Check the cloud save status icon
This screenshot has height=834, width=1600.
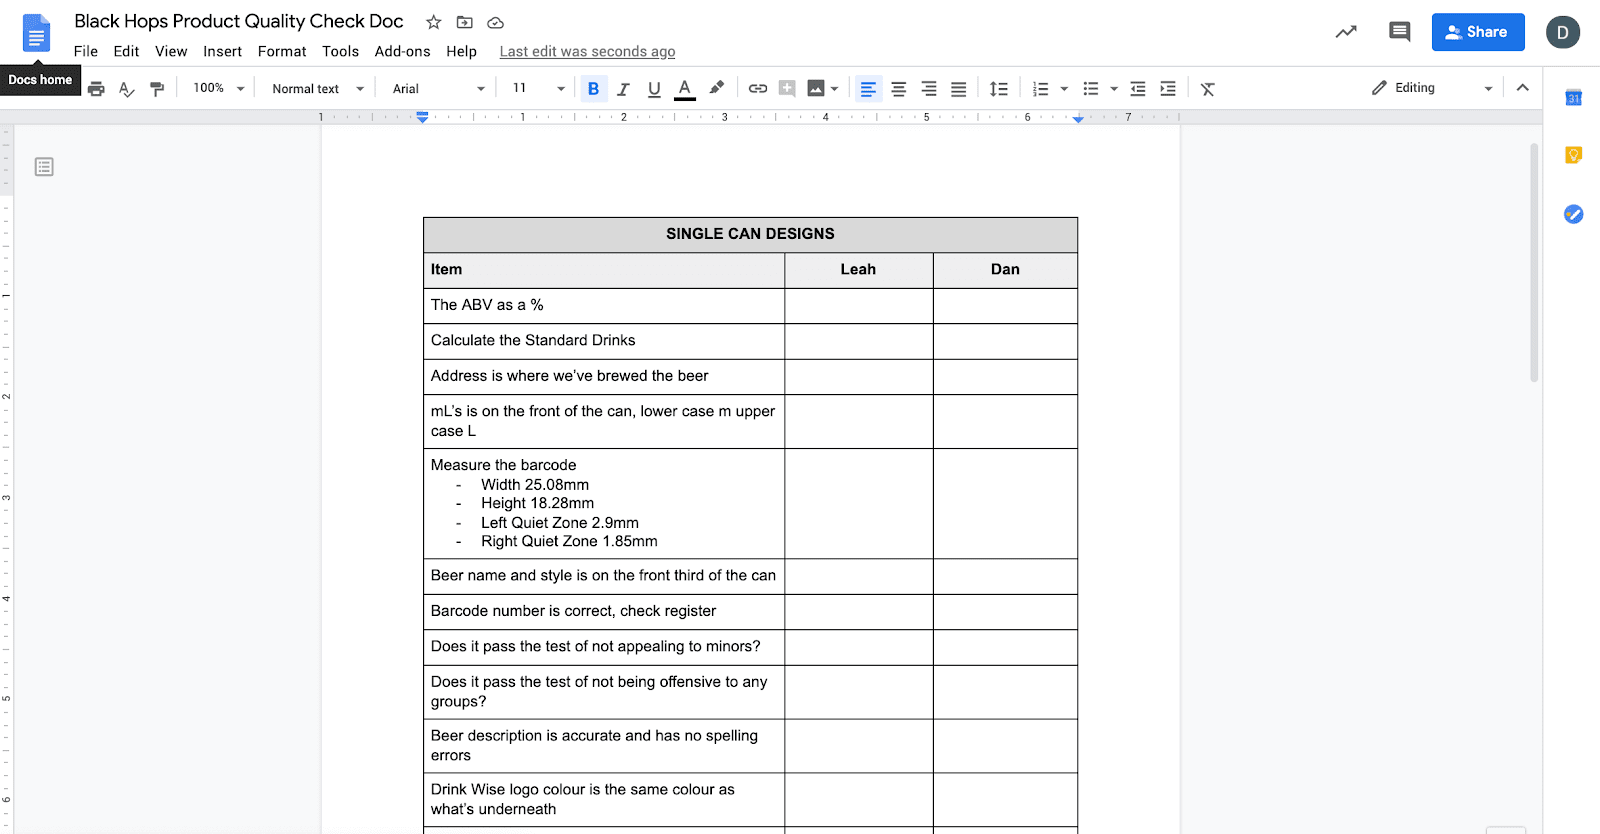[495, 22]
